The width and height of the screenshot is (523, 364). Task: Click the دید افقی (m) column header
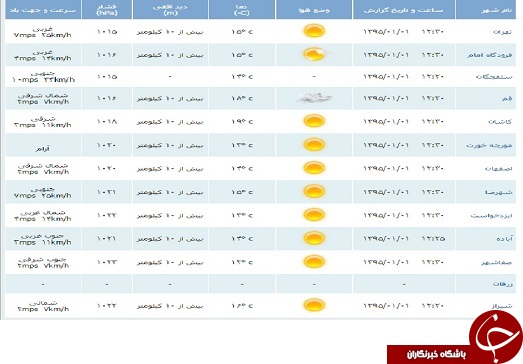(x=170, y=10)
